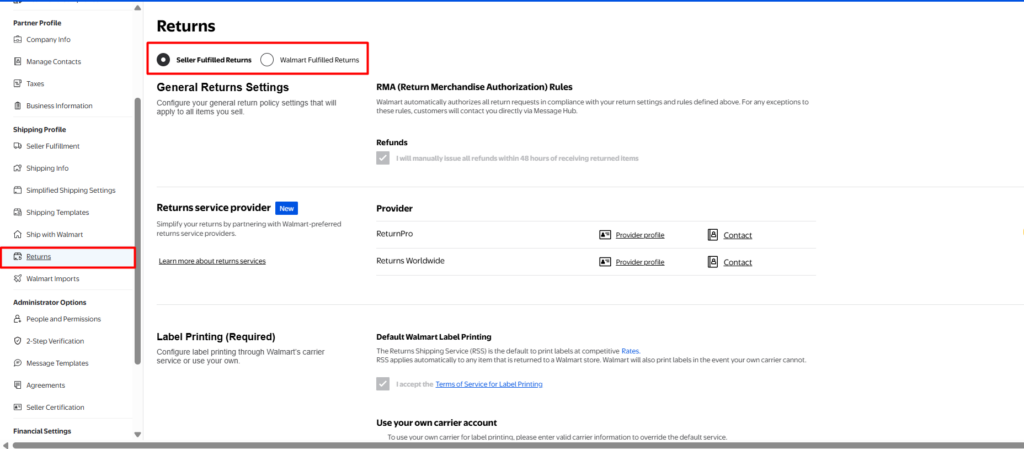Click the Taxes icon in sidebar
The width and height of the screenshot is (1024, 449).
(x=18, y=84)
